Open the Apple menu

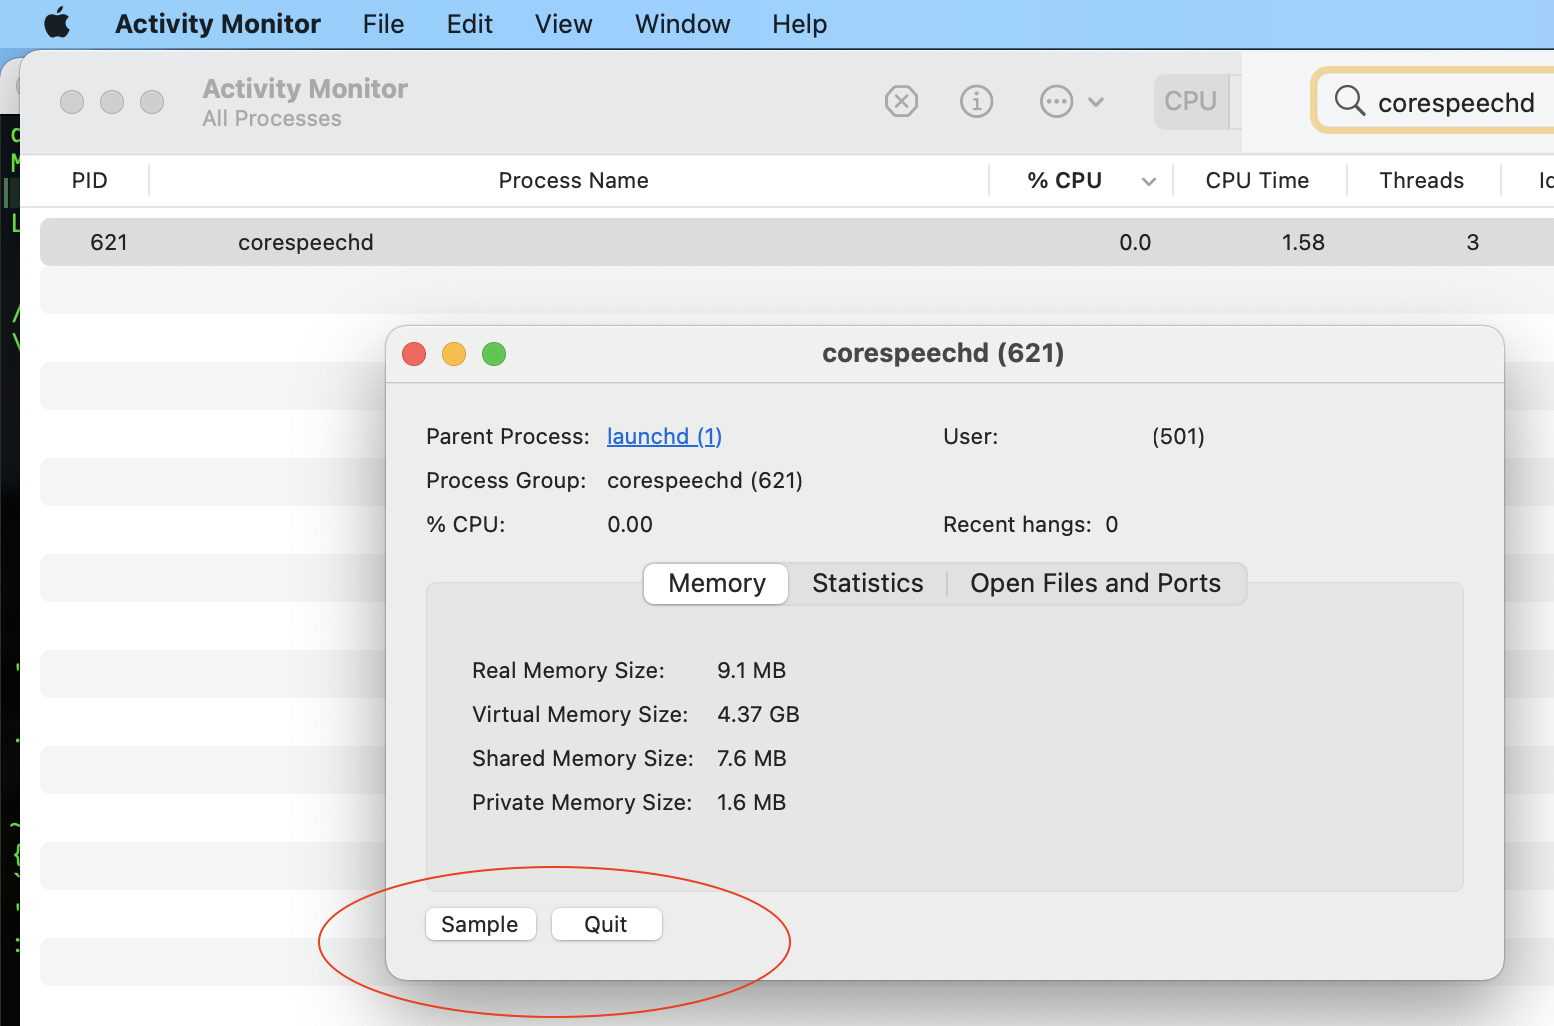click(57, 23)
